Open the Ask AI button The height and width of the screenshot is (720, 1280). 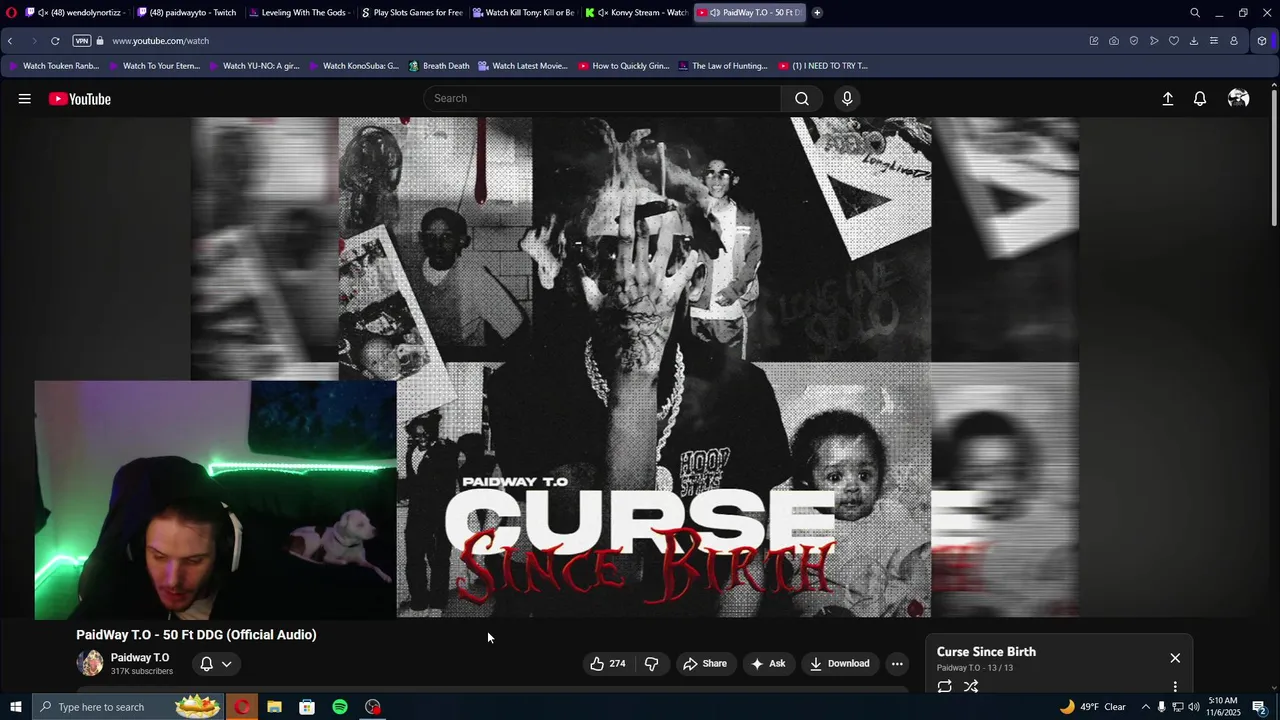coord(768,663)
